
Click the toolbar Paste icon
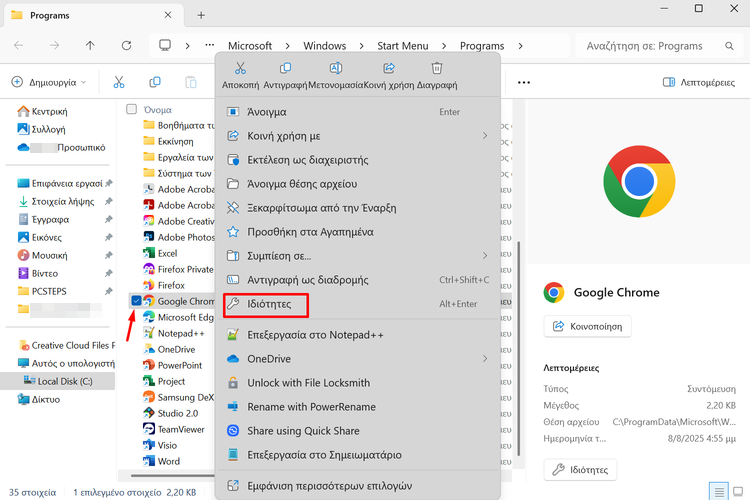[191, 82]
